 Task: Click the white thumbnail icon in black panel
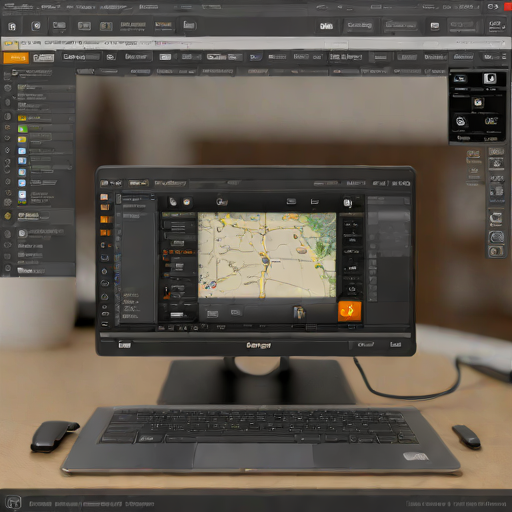[x=490, y=79]
